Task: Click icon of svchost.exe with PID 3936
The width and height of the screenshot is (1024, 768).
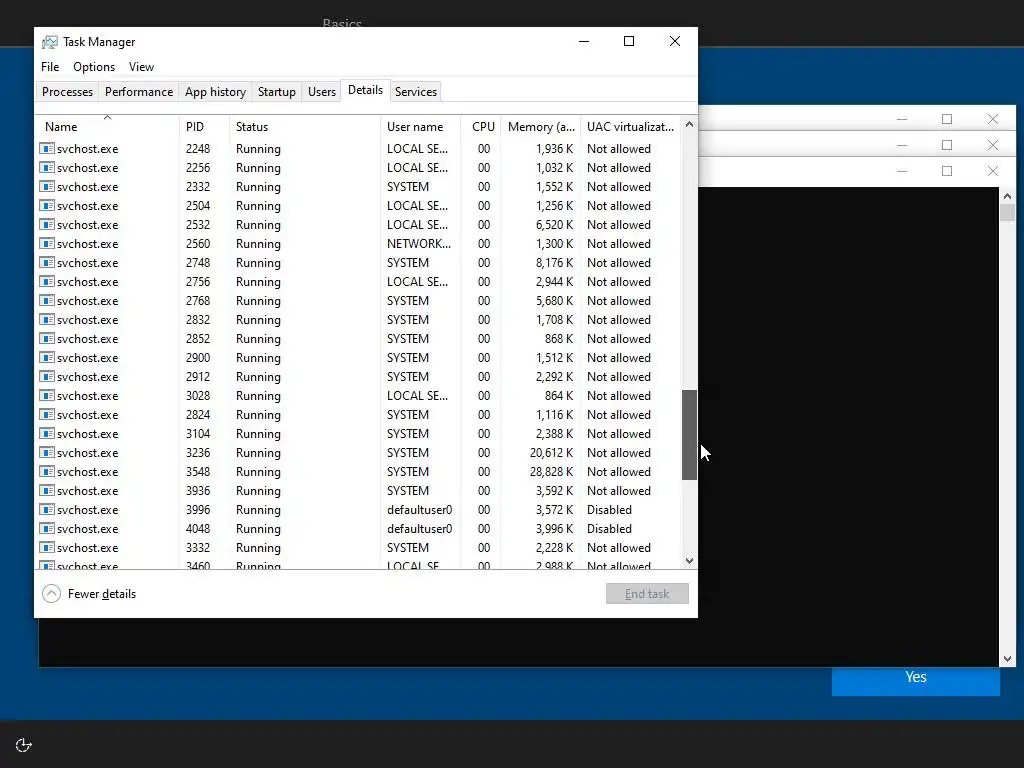Action: coord(46,490)
